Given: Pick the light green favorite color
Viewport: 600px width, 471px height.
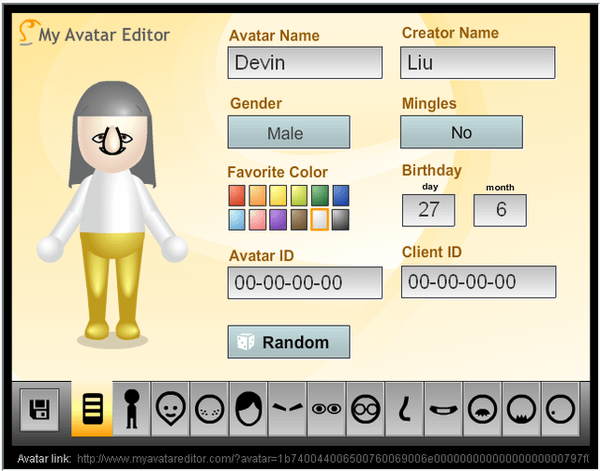Looking at the screenshot, I should coord(299,196).
